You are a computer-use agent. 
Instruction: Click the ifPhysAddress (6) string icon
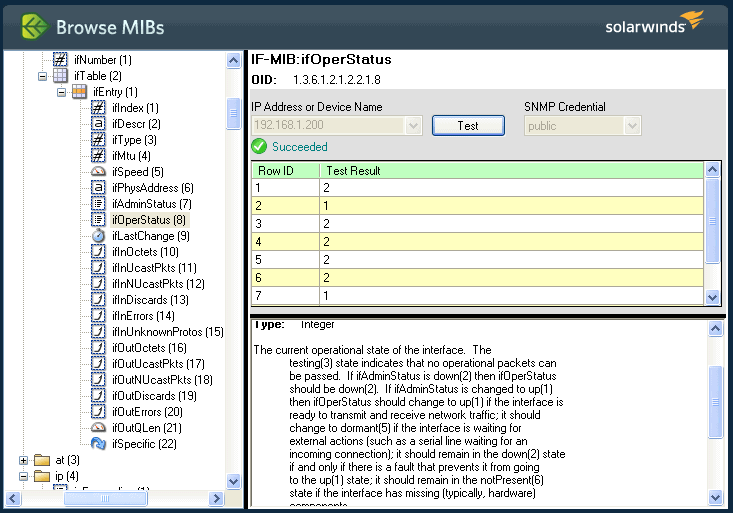tap(98, 188)
